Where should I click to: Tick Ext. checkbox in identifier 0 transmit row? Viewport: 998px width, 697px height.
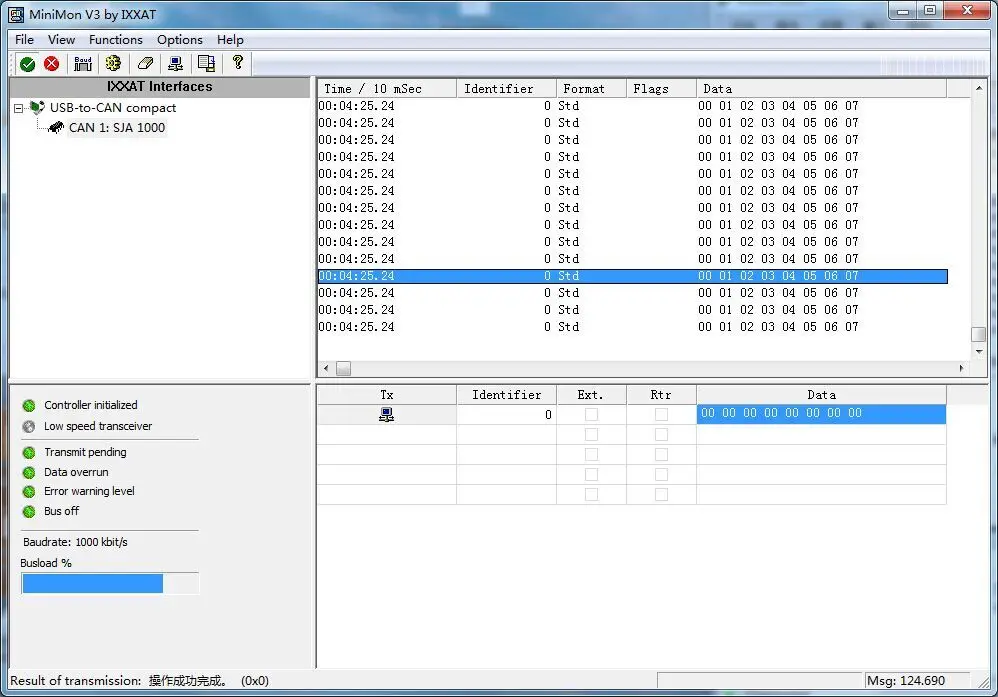click(591, 414)
